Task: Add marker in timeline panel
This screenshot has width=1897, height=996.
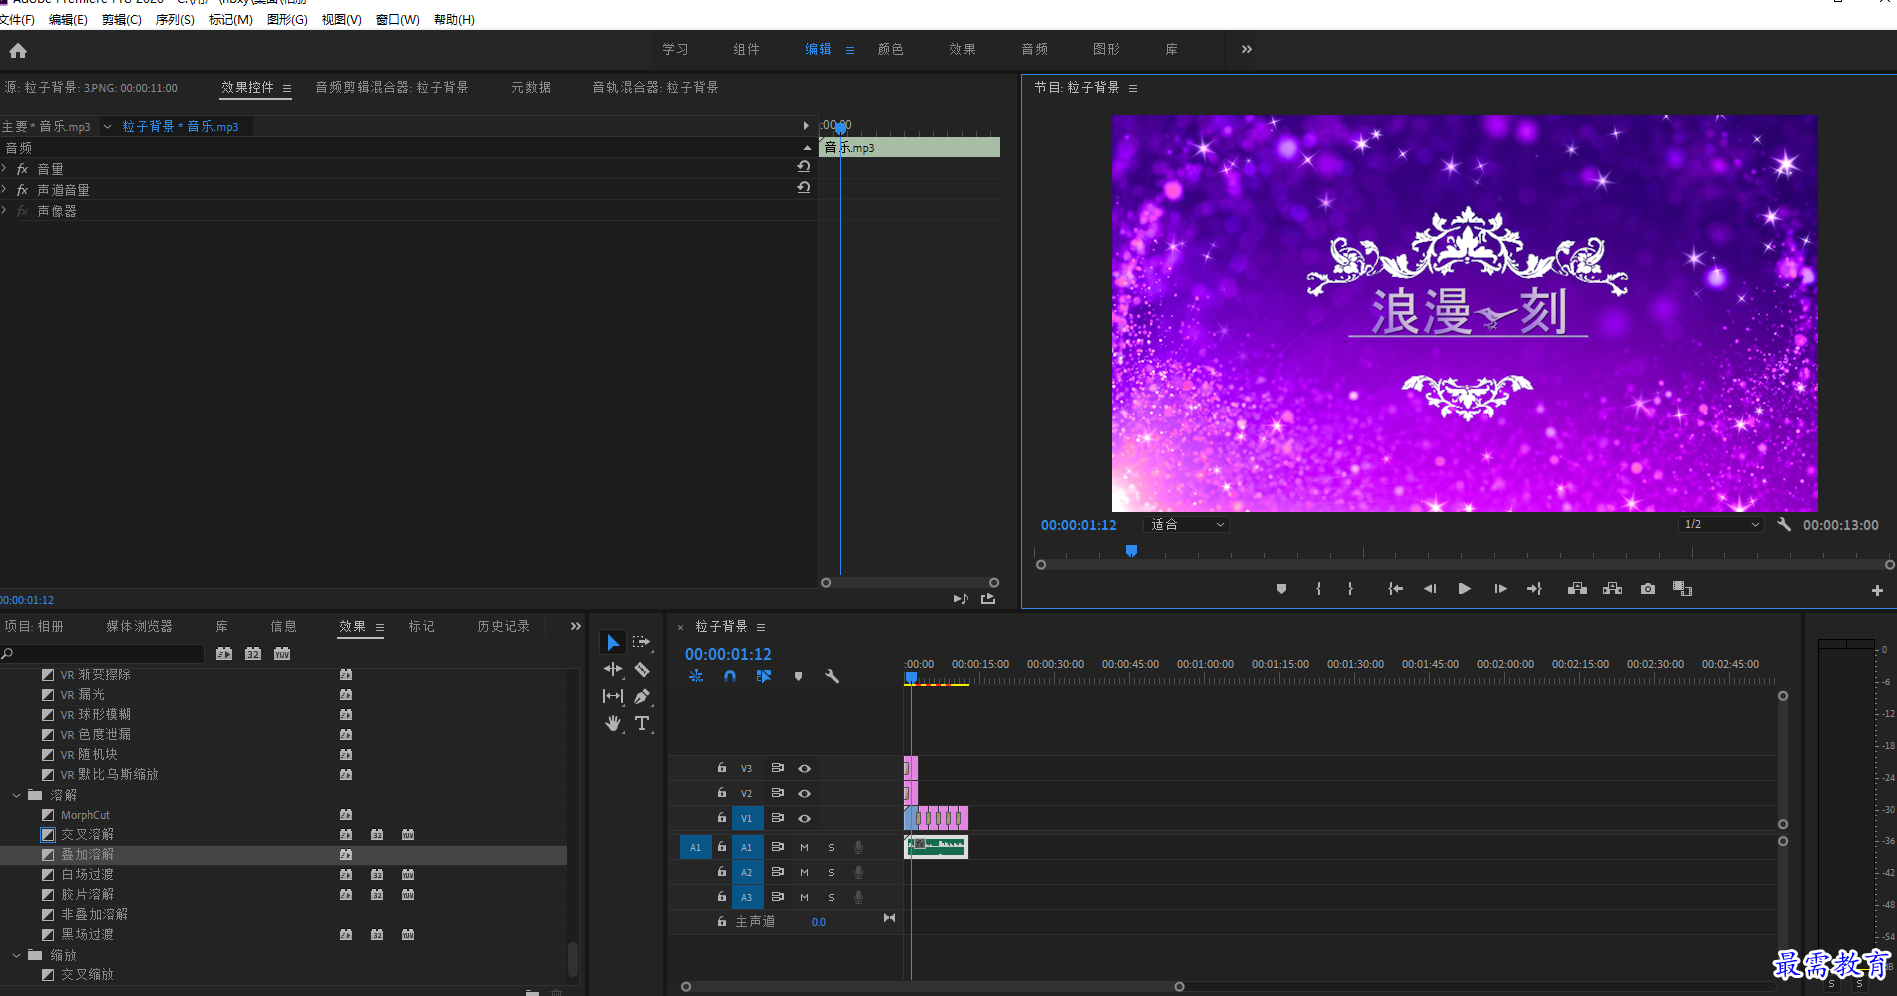Action: click(798, 676)
